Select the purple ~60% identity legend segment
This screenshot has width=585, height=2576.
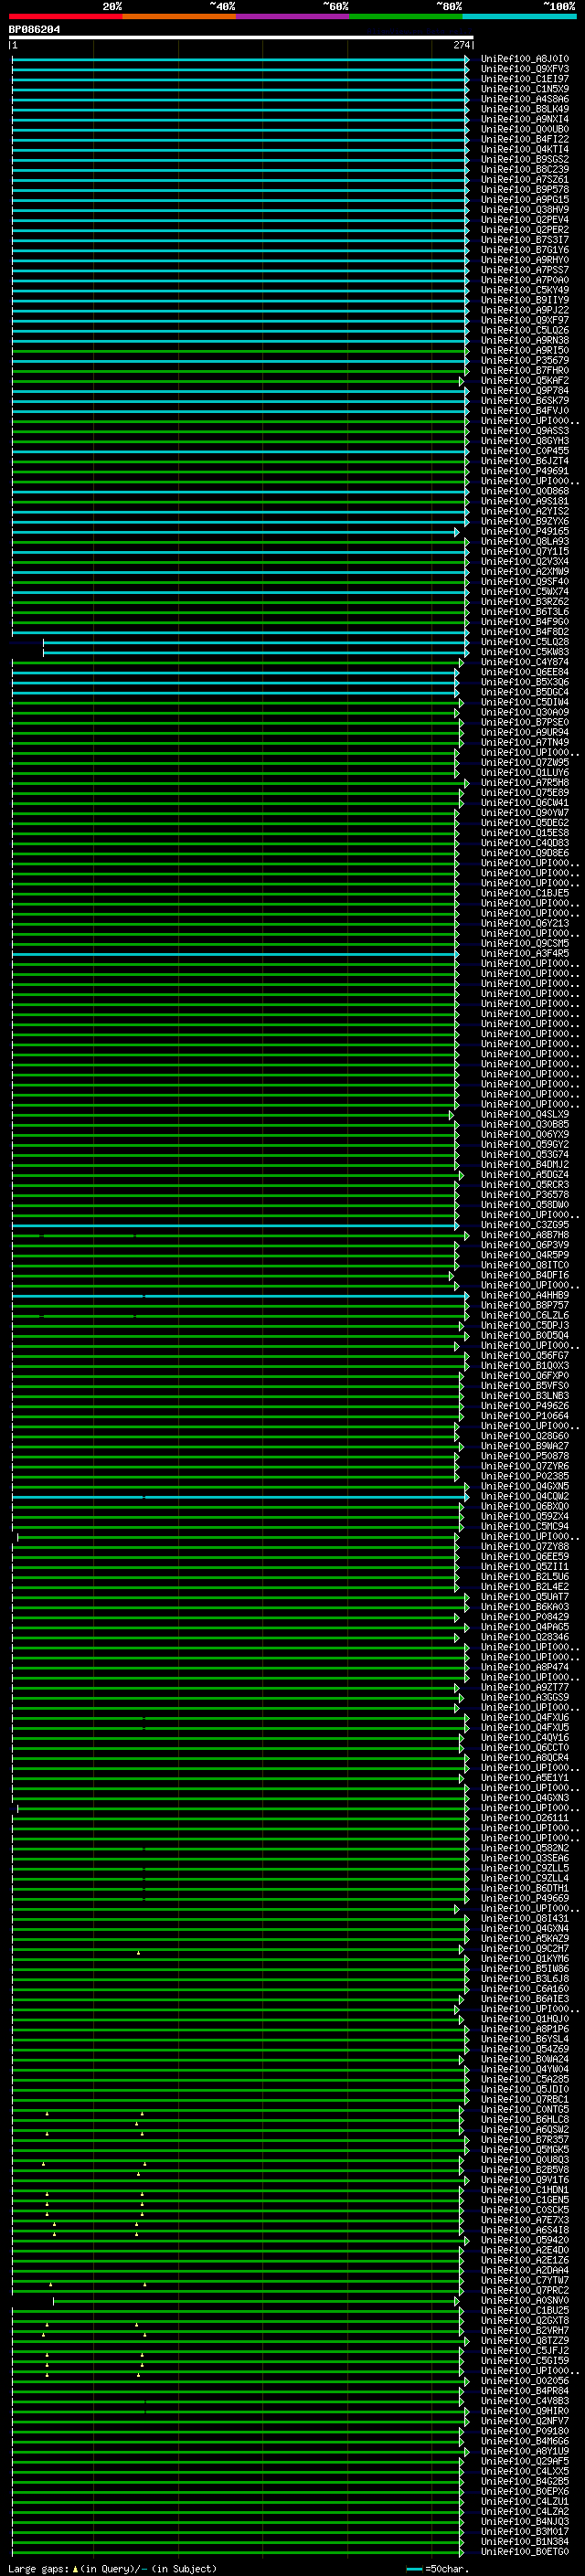293,16
